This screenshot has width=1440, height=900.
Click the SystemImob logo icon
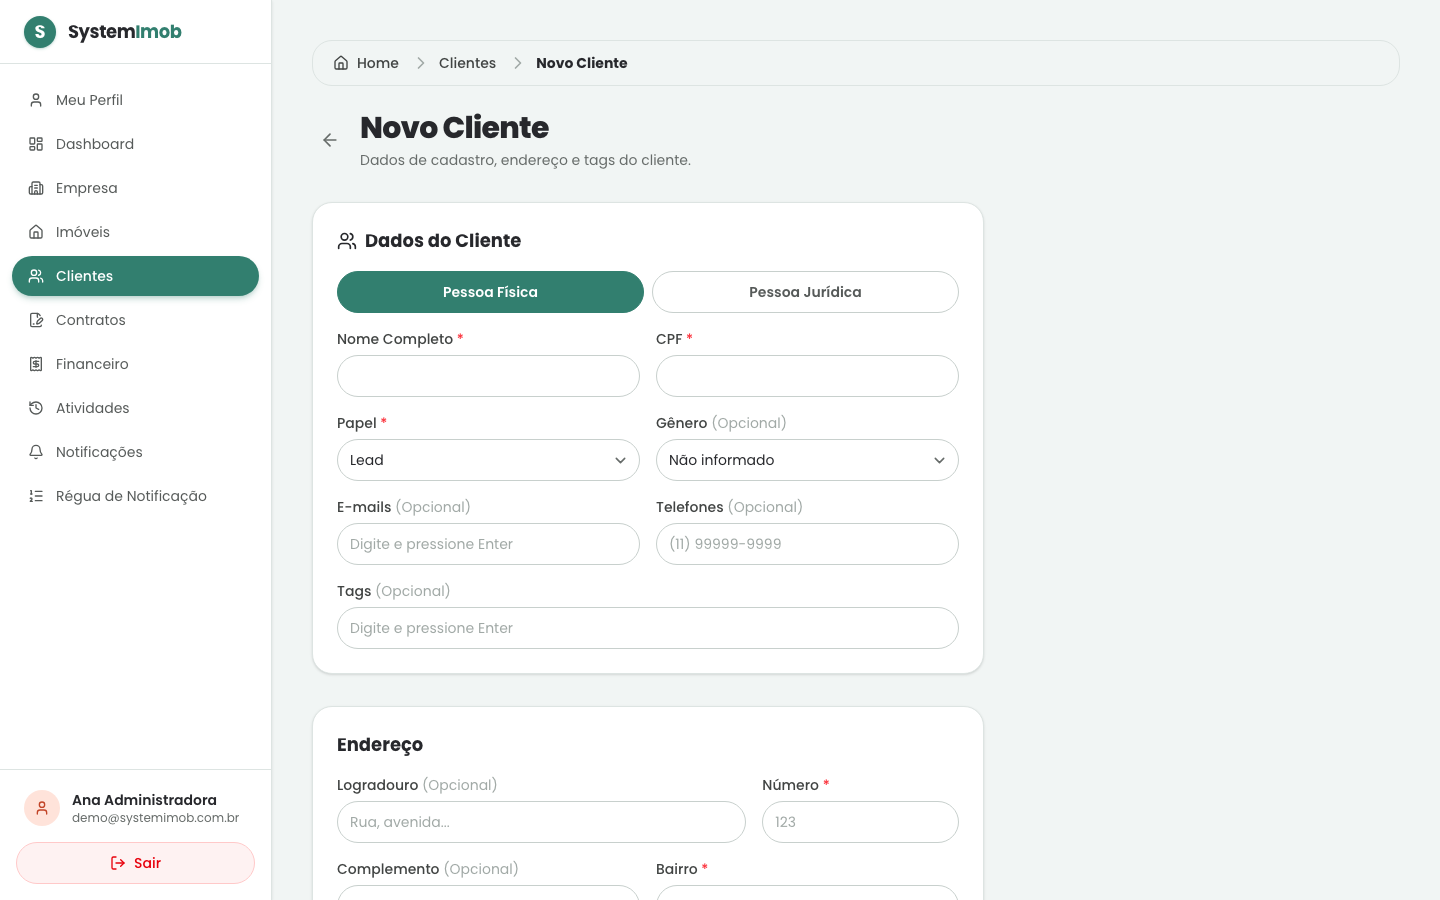pyautogui.click(x=40, y=32)
